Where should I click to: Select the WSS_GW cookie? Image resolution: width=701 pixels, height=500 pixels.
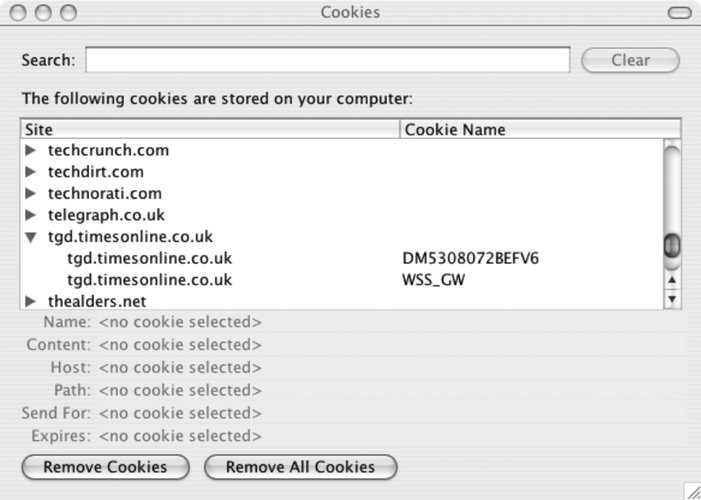tap(433, 280)
